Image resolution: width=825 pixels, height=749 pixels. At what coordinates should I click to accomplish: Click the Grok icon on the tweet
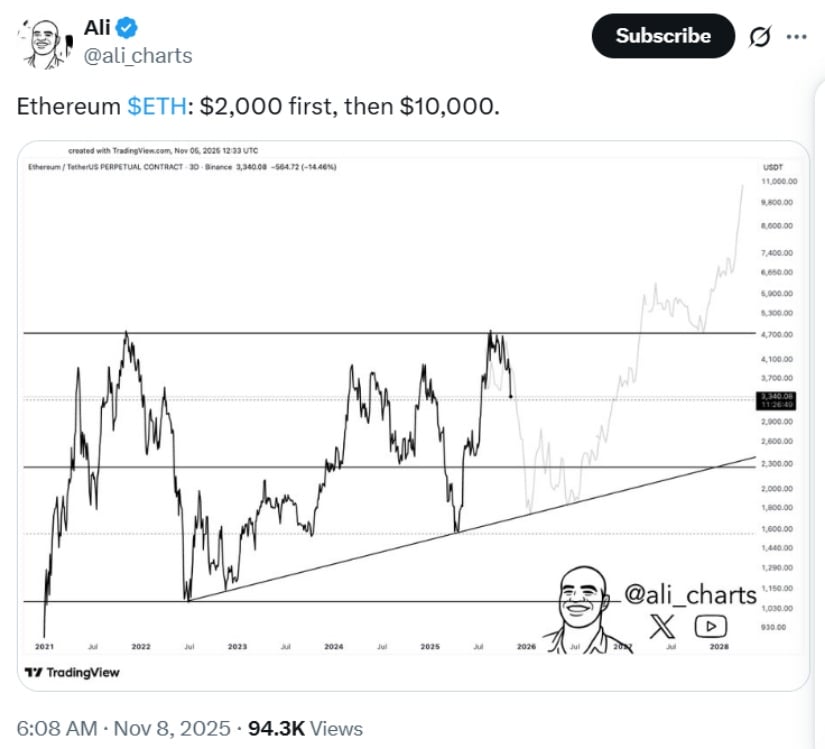[x=759, y=36]
